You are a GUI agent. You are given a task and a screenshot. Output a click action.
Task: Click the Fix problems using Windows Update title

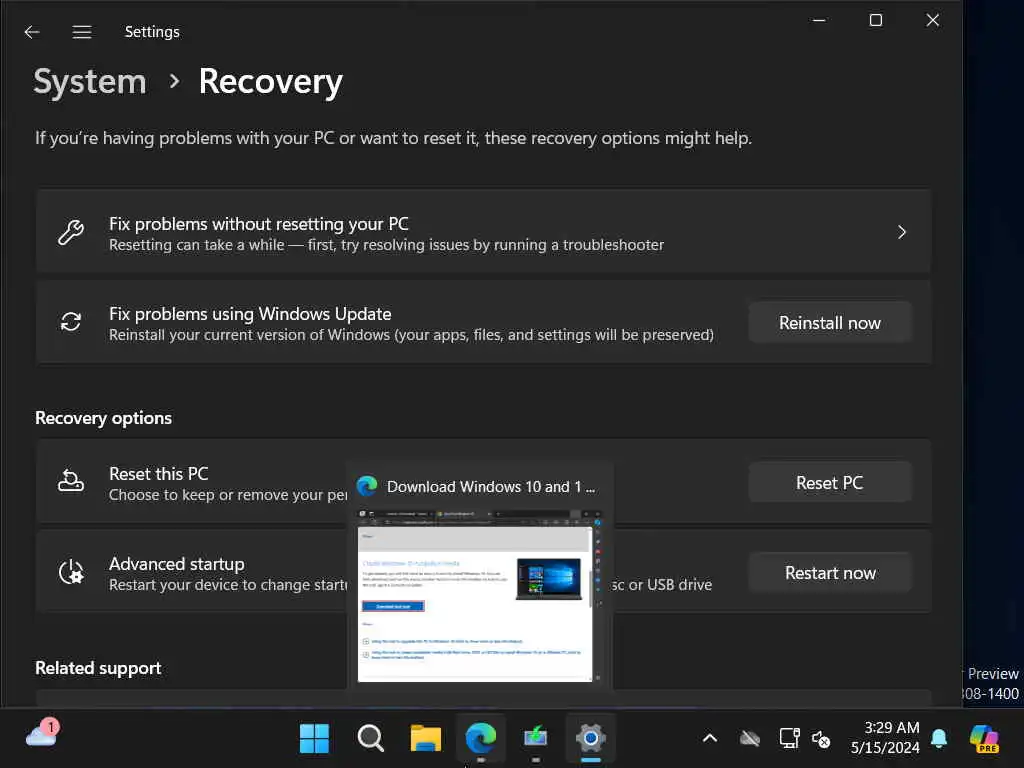click(x=250, y=314)
